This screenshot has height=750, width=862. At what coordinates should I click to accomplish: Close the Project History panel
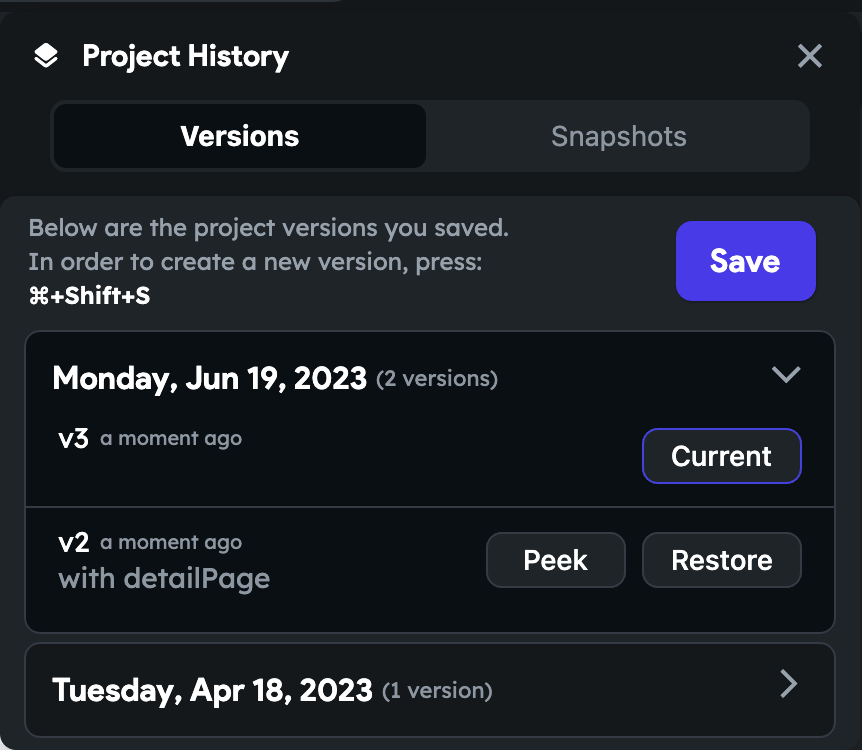[x=810, y=56]
